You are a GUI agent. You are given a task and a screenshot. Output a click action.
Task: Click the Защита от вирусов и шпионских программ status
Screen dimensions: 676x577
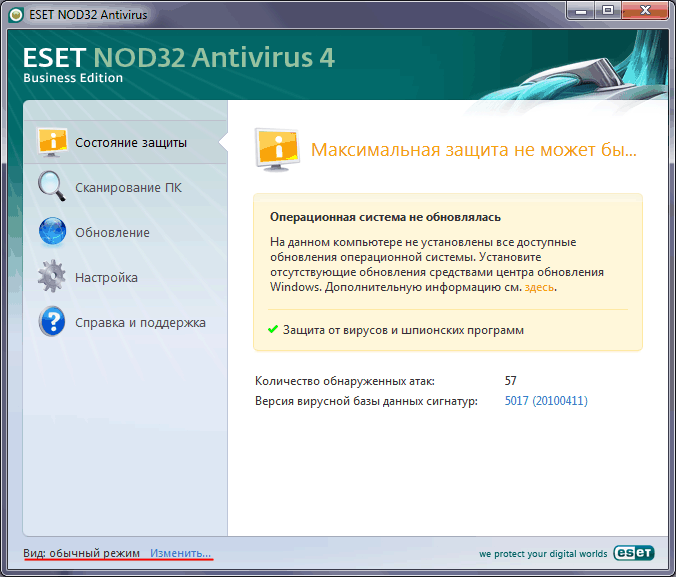(403, 329)
